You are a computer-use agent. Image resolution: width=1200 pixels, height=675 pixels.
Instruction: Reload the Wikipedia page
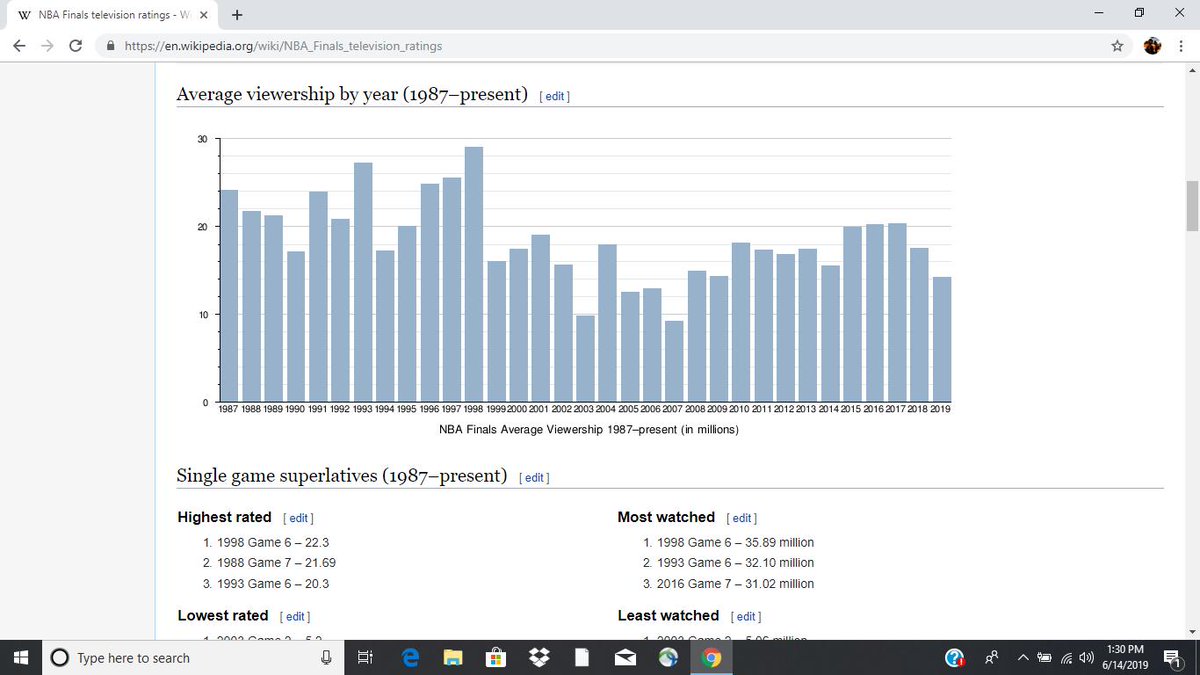[75, 46]
